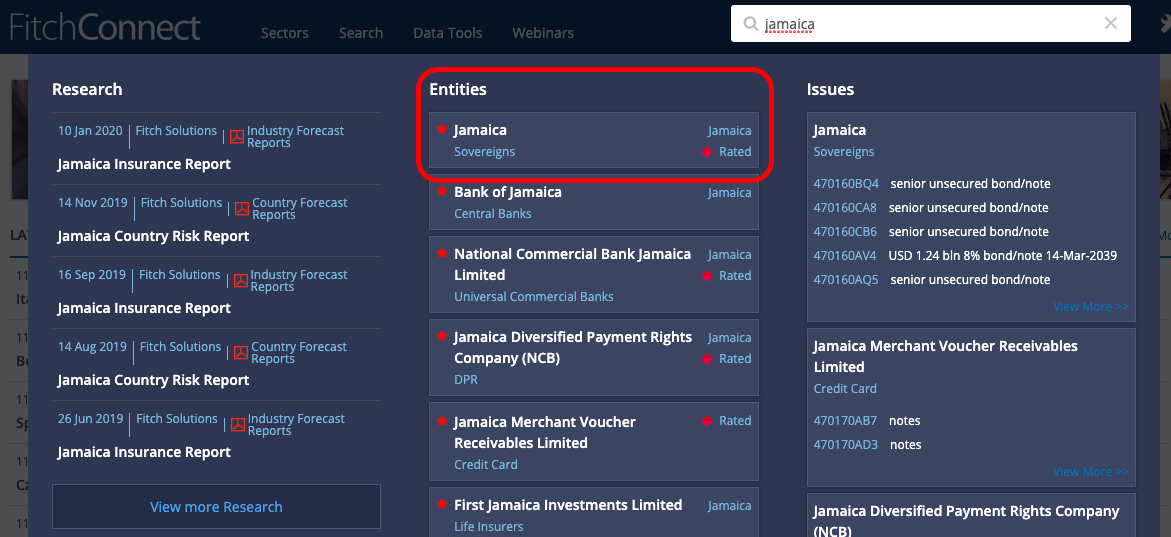Open bond 470160BQ4 link
The height and width of the screenshot is (537, 1171).
846,184
